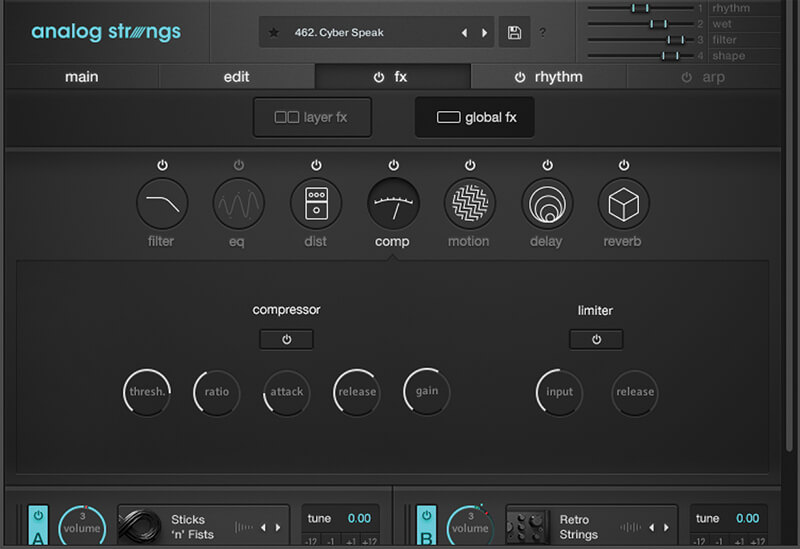The width and height of the screenshot is (800, 549).
Task: Open the eq effect module
Action: coord(238,204)
